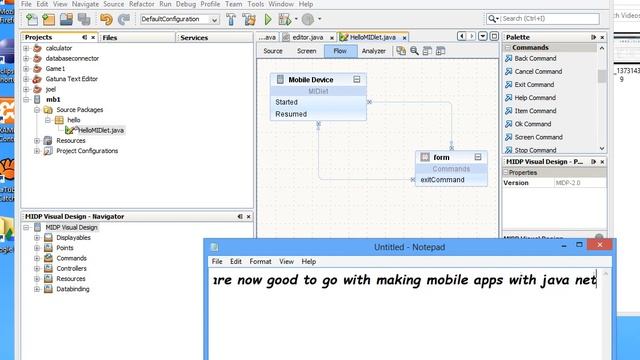Select HelloMIDlet.java in Projects tree

tap(101, 131)
